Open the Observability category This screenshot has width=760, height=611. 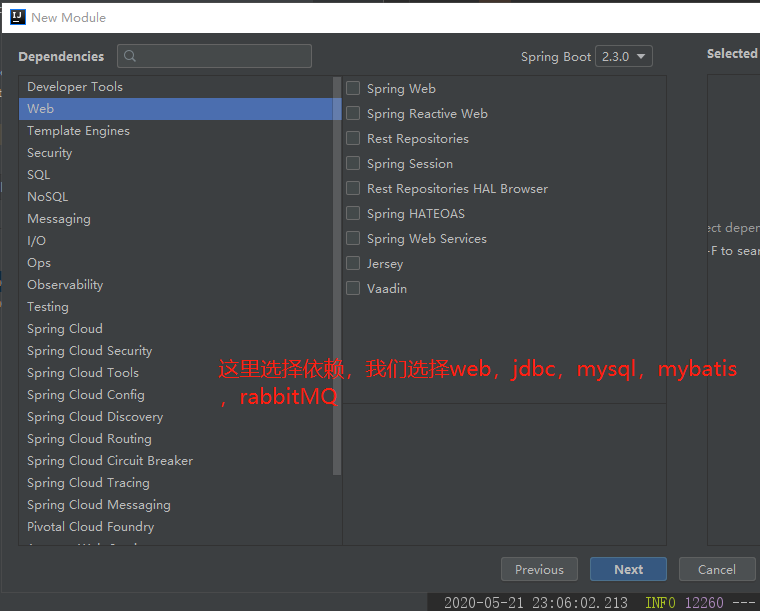coord(176,285)
